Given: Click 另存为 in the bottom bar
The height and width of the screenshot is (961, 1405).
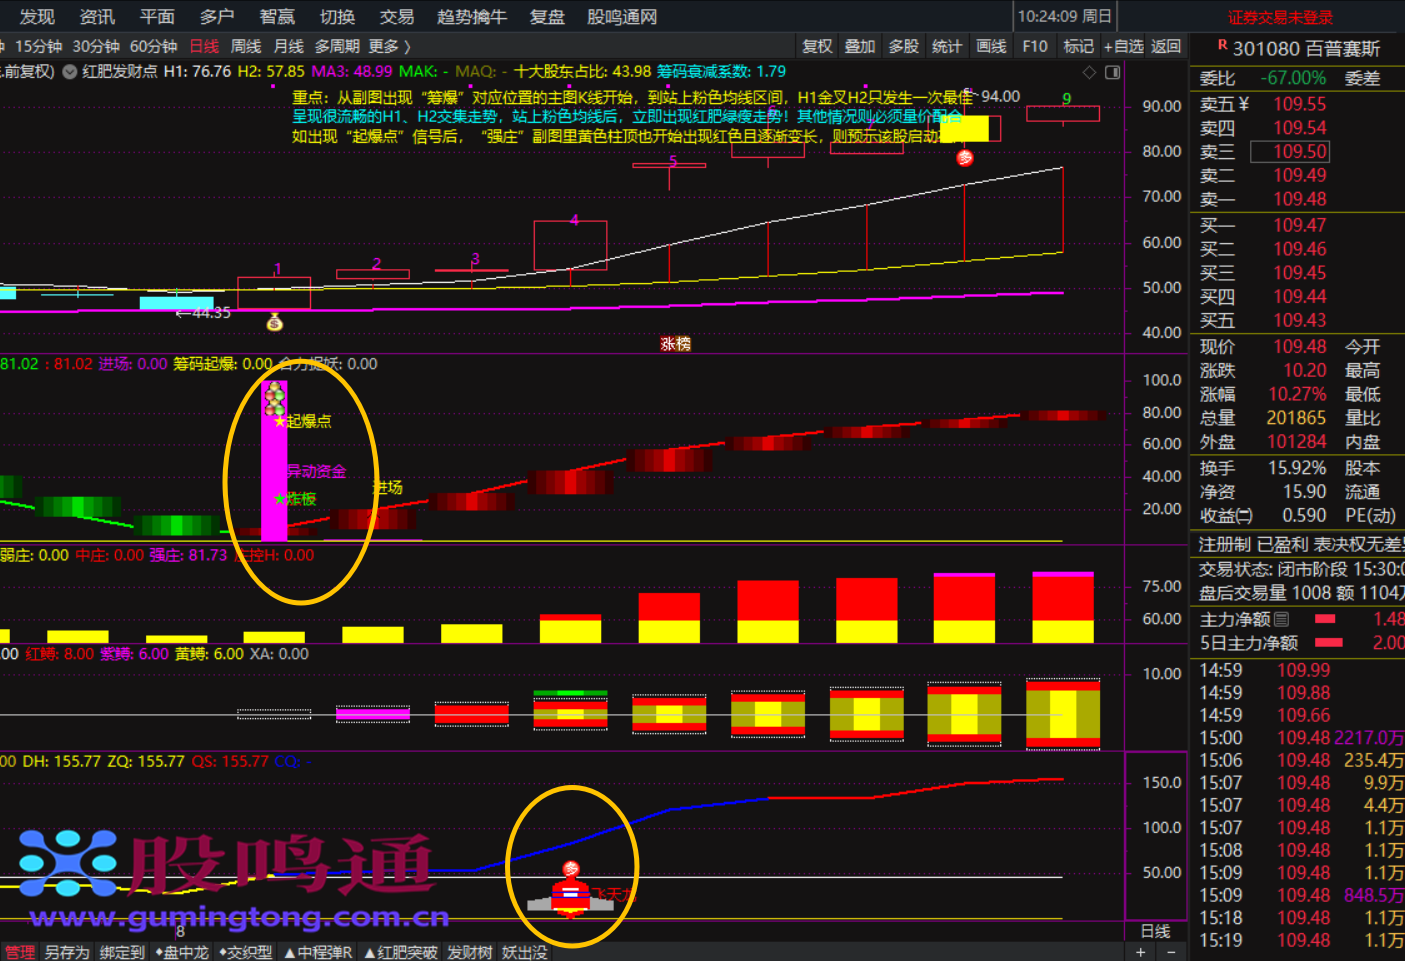Looking at the screenshot, I should tap(67, 952).
